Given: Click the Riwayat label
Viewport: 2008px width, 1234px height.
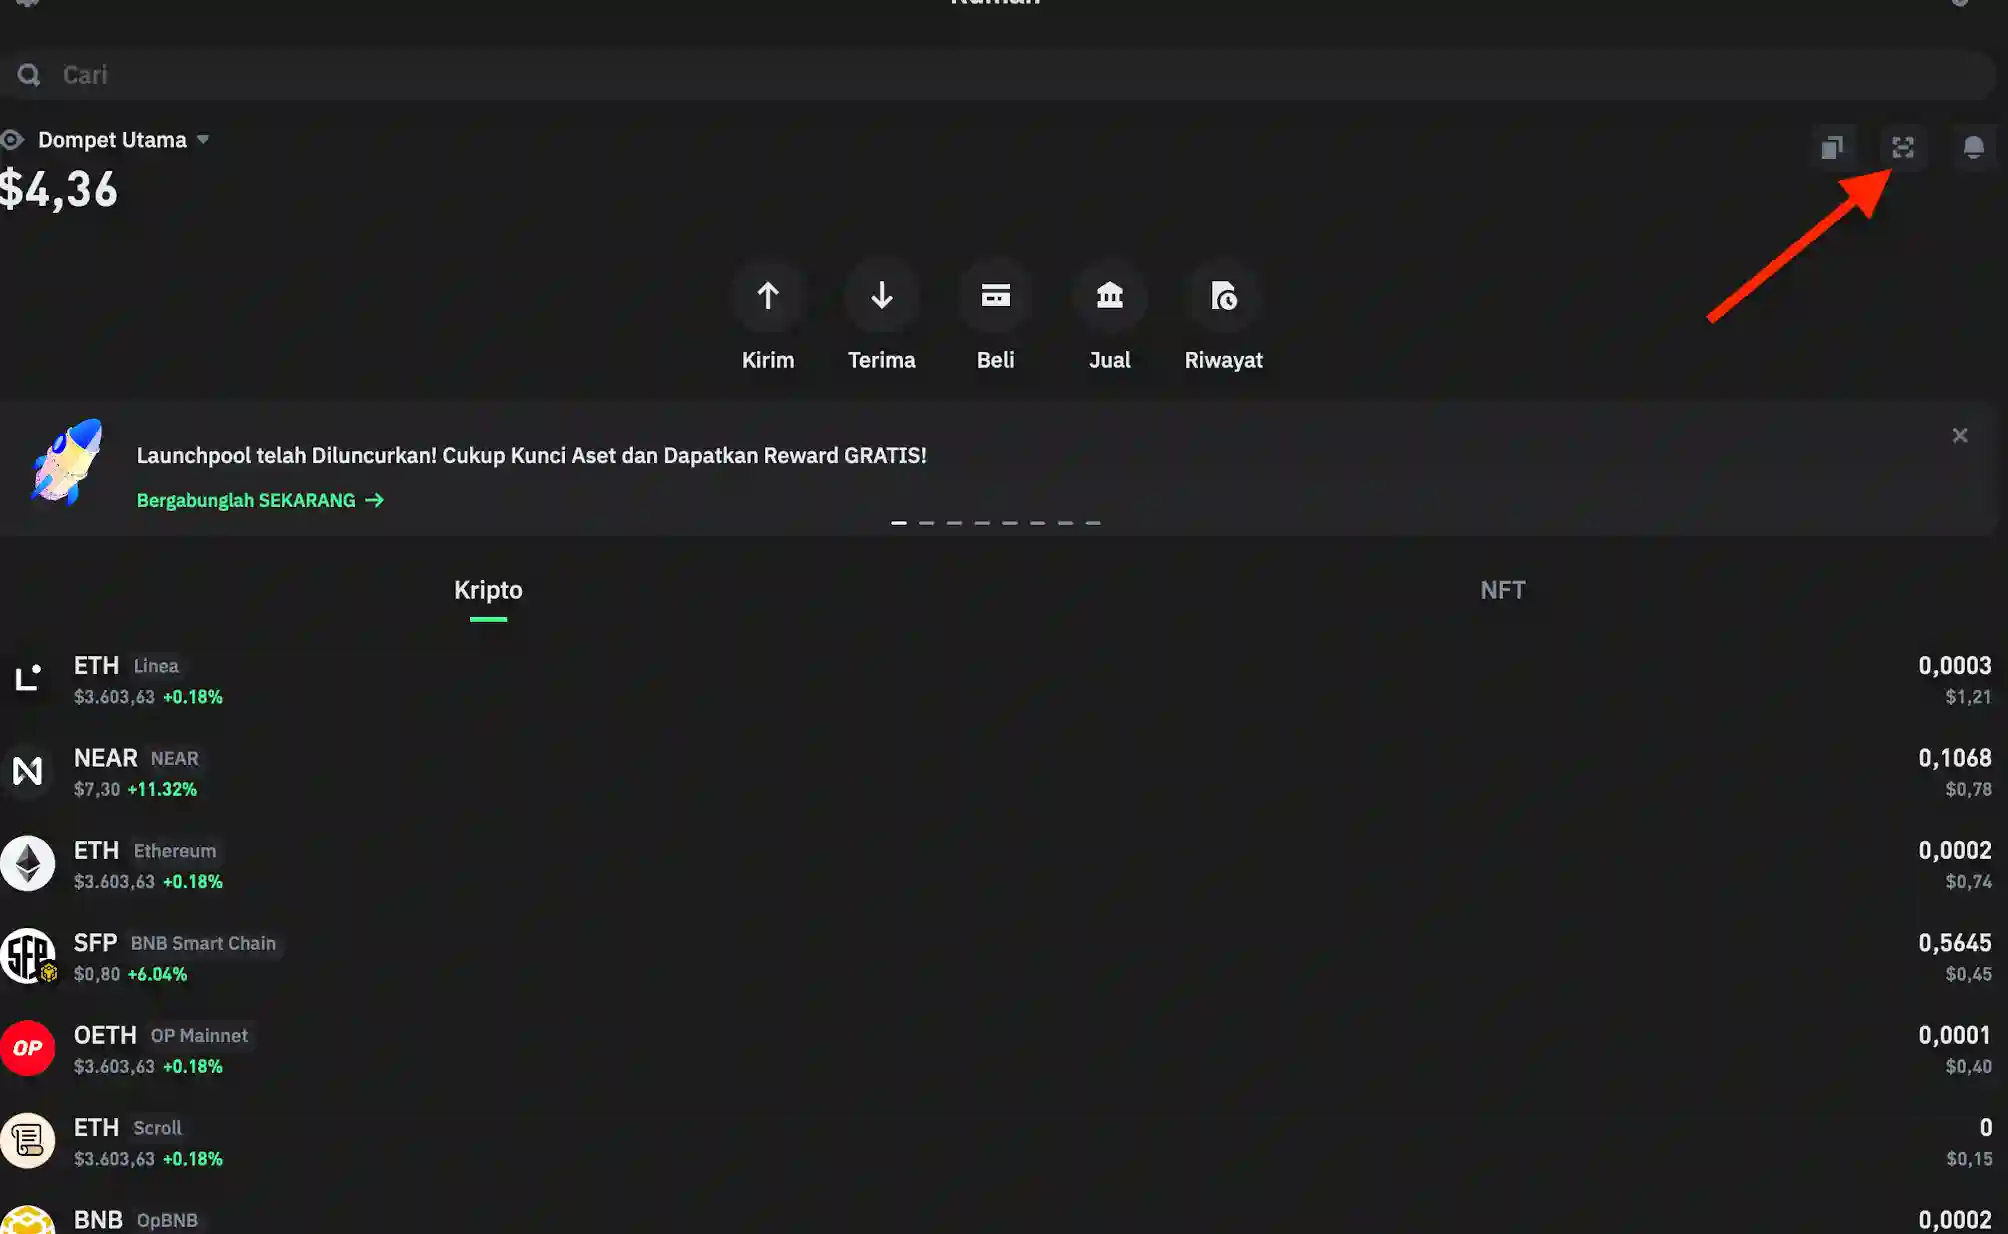Looking at the screenshot, I should [x=1223, y=360].
